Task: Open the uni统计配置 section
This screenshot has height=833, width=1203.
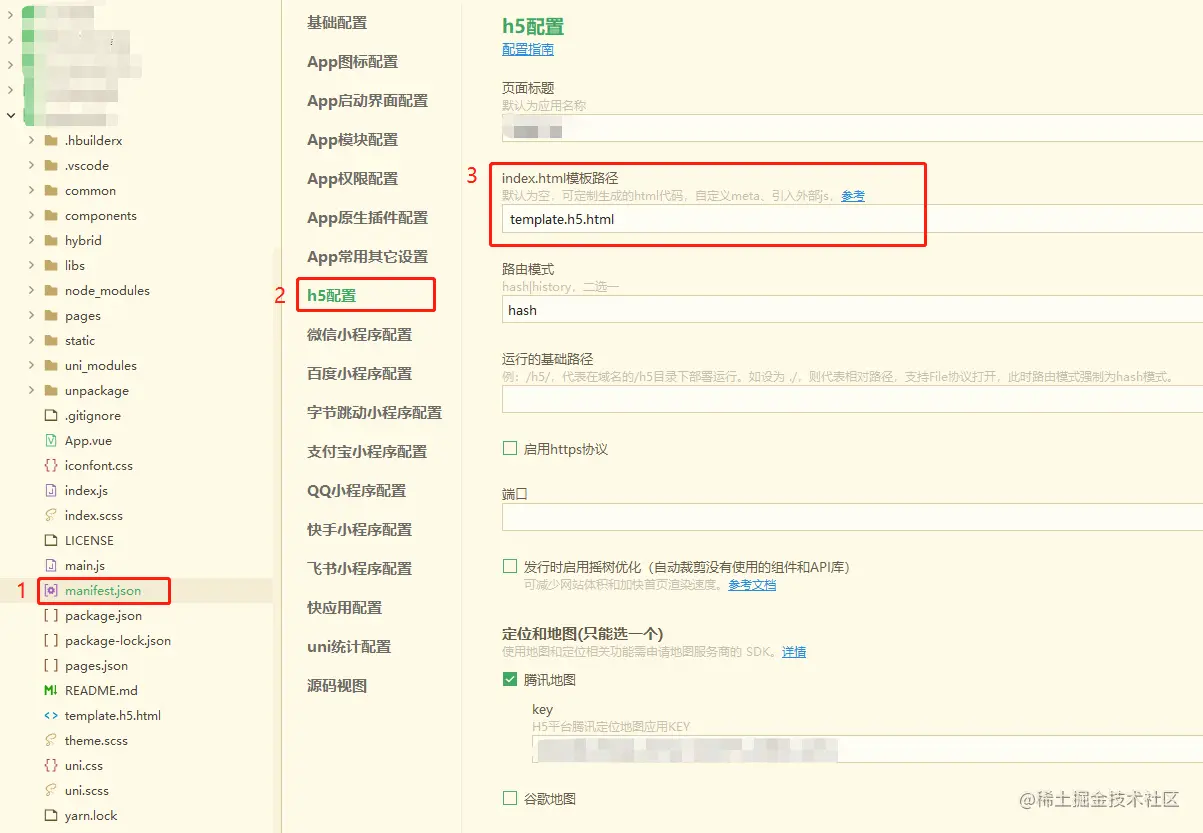Action: click(349, 647)
